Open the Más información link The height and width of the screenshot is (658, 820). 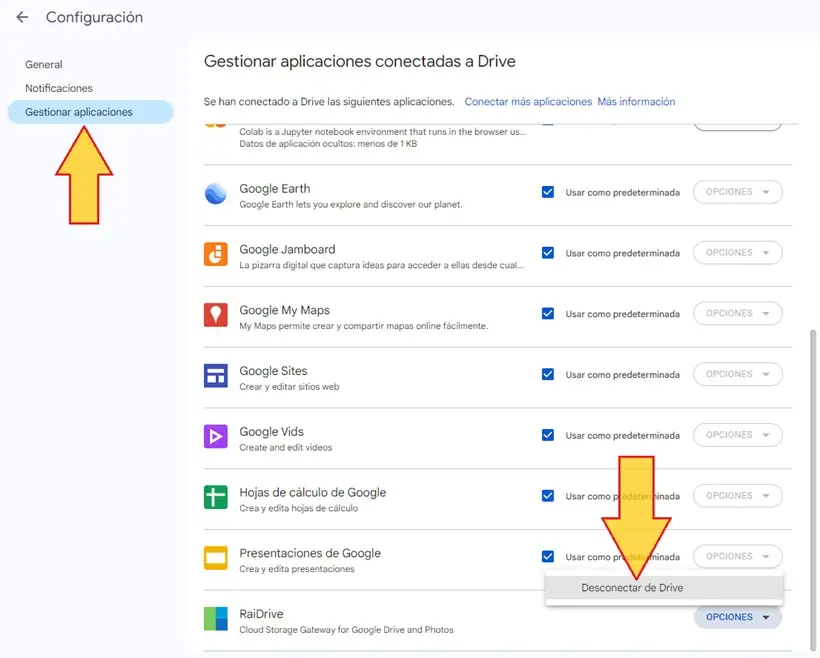(x=636, y=101)
